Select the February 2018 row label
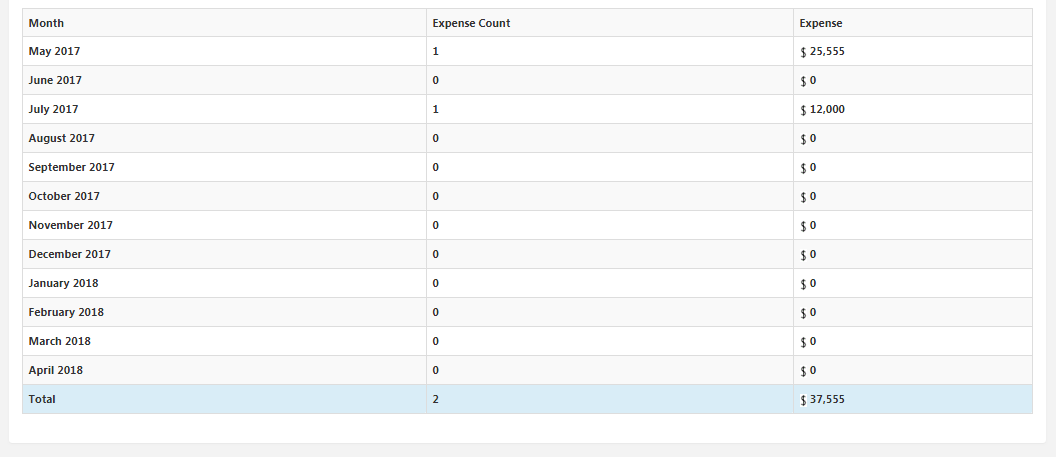 click(x=66, y=312)
